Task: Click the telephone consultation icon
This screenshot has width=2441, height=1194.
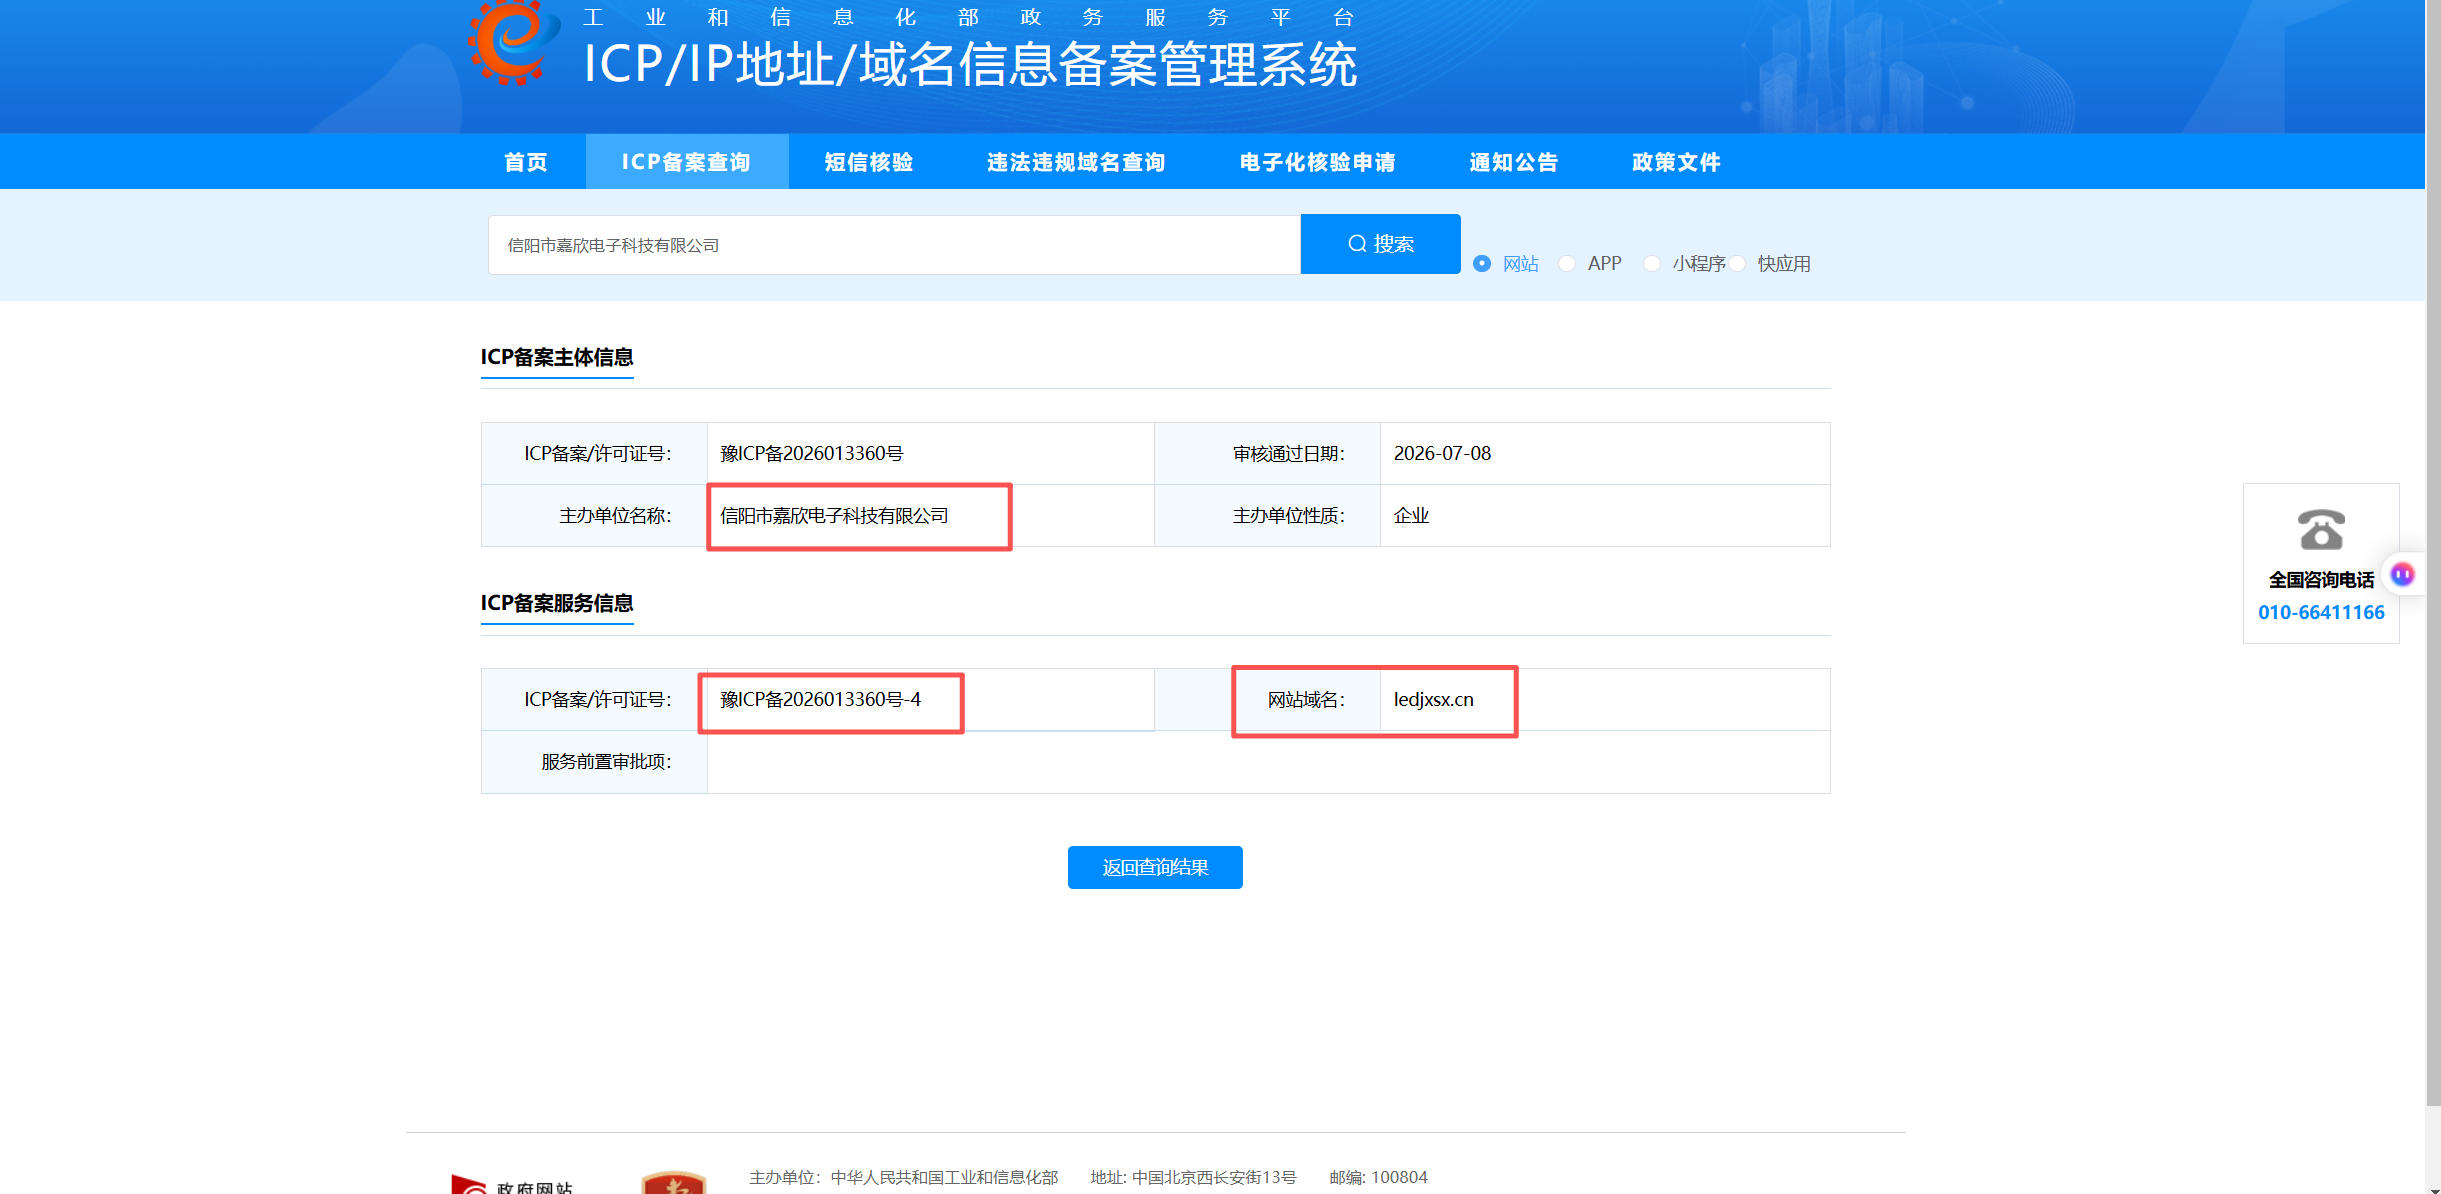Action: (2321, 530)
